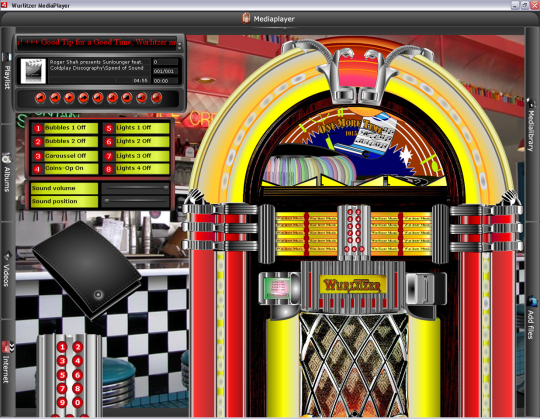Toggle Lights 2 Off switch

coord(137,142)
